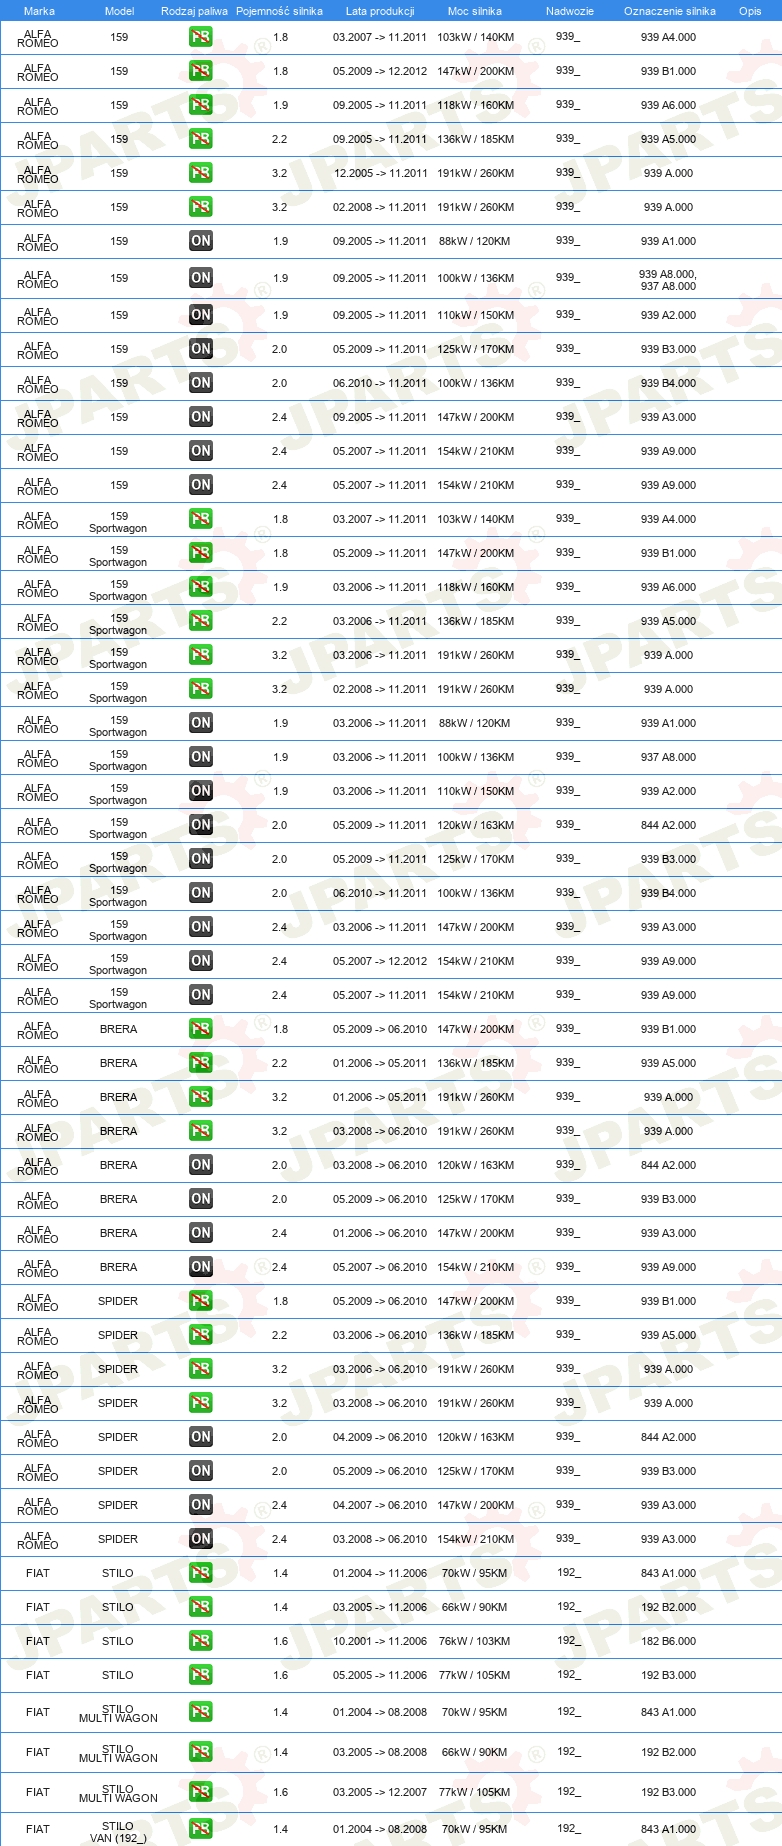Image resolution: width=782 pixels, height=1846 pixels.
Task: Select PB icon in Spider 3.2 03.2006 row
Action: (201, 1369)
